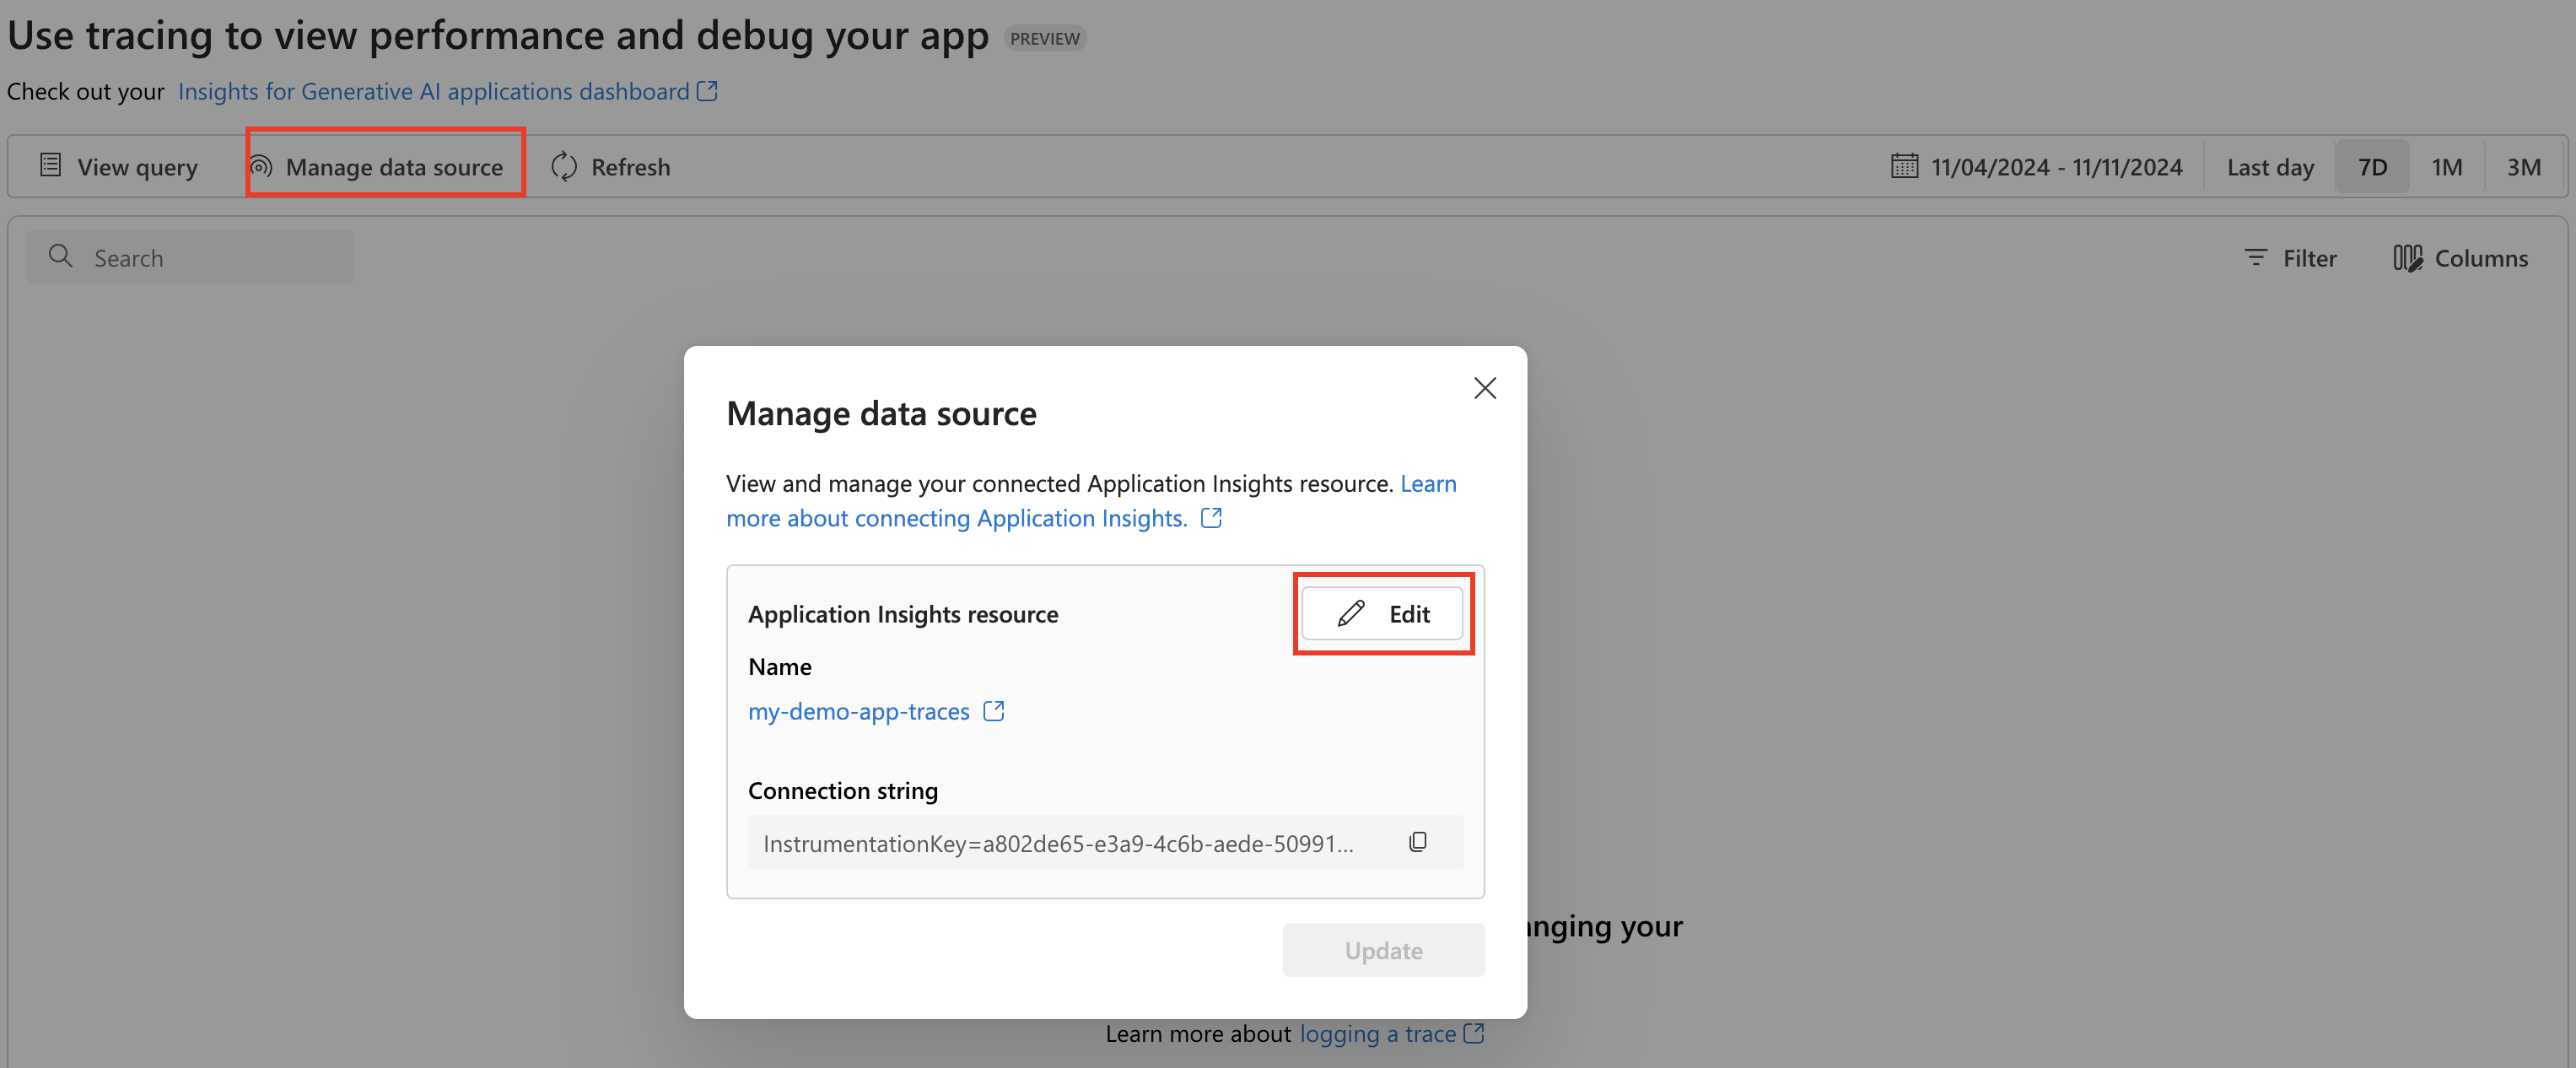The image size is (2576, 1068).
Task: Click the Update button
Action: click(1383, 950)
